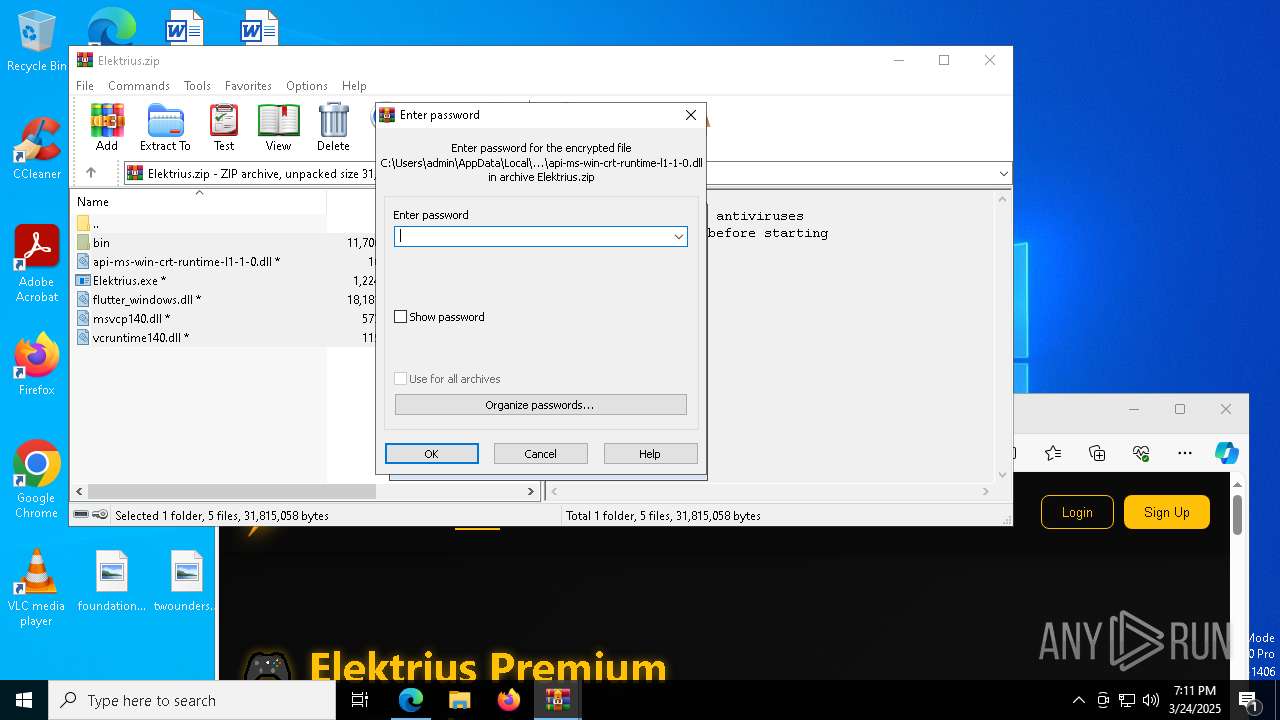The height and width of the screenshot is (720, 1280).
Task: Open Edge browser essentials heart icon
Action: 1141,453
